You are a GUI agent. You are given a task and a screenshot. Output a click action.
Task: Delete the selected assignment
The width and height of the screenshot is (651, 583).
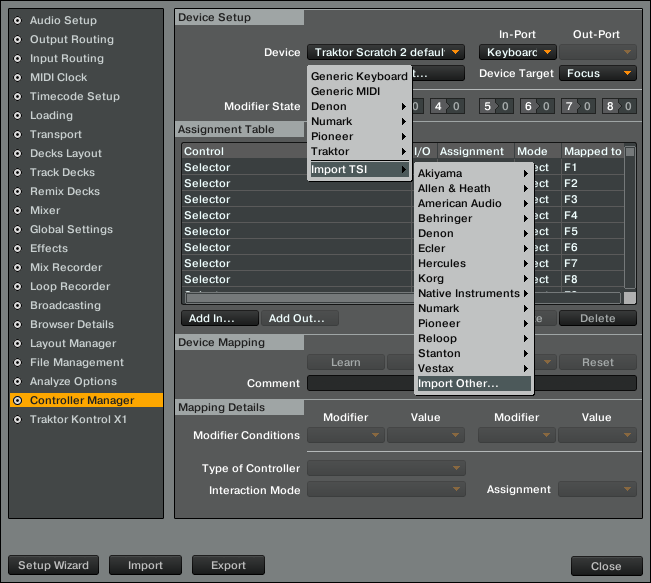point(597,318)
